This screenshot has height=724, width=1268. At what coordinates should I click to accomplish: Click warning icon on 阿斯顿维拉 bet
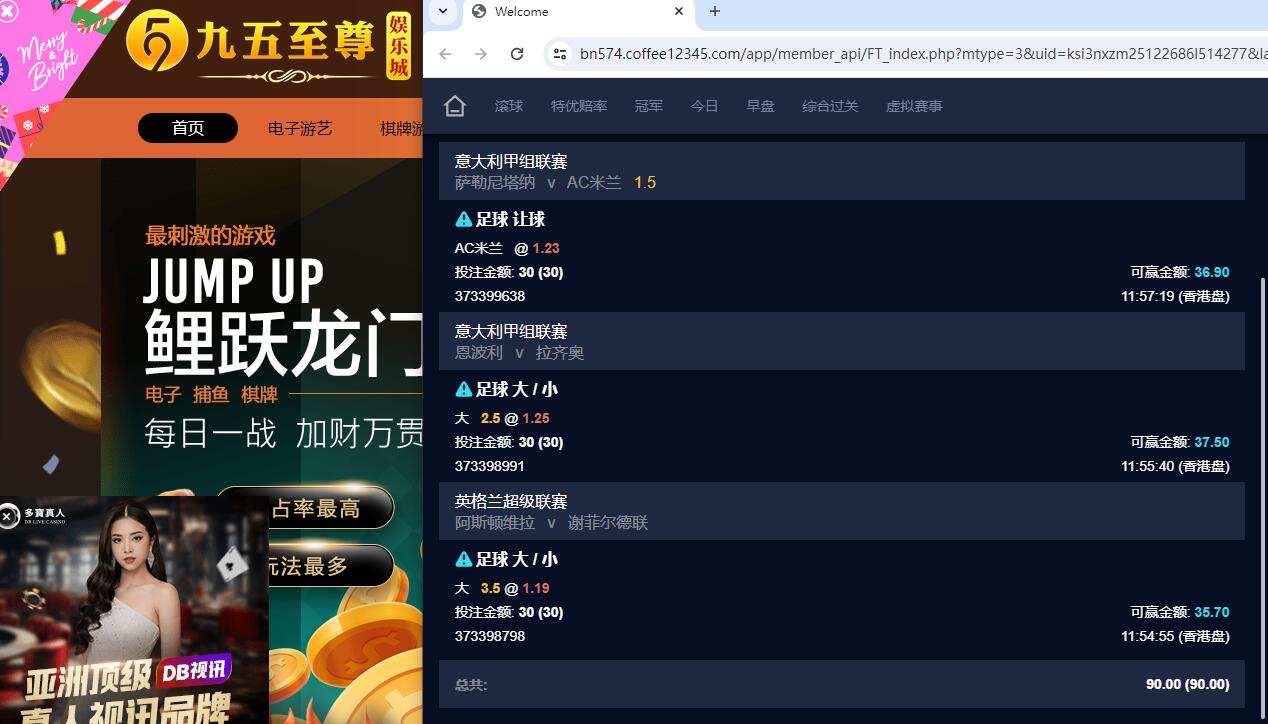[x=464, y=559]
